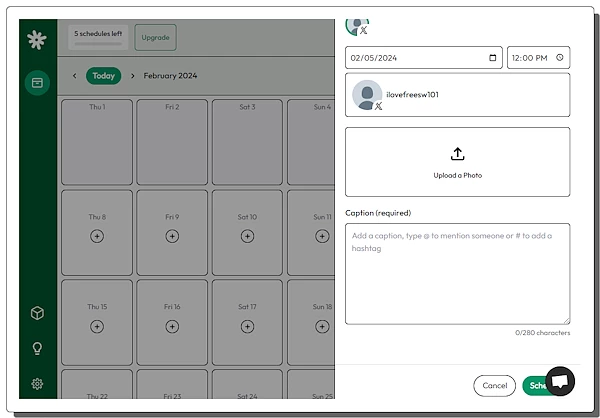Click the 'Caption (required)' label
The image size is (600, 418).
[x=378, y=213]
